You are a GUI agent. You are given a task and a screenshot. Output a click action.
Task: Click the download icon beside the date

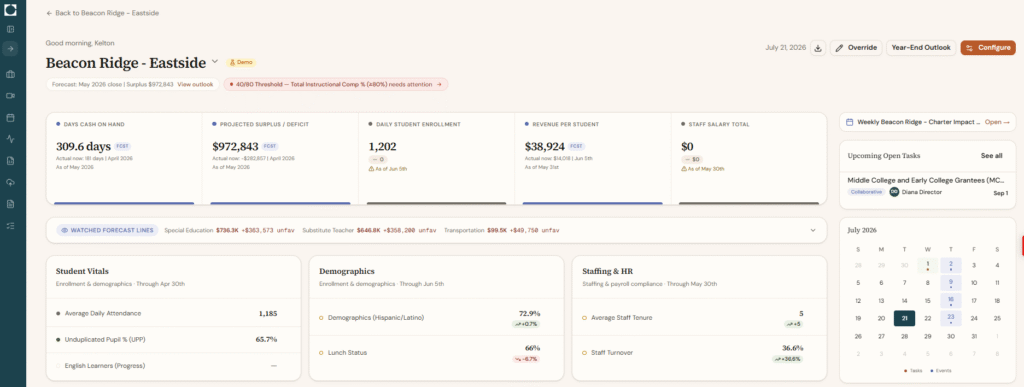pyautogui.click(x=818, y=48)
